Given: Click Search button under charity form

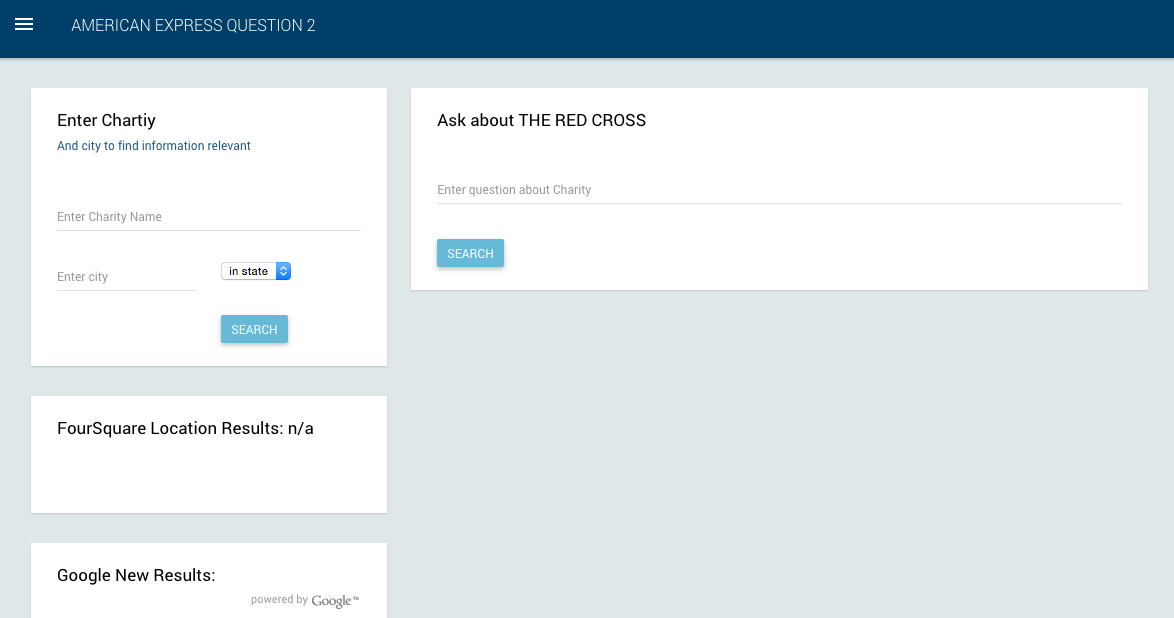Looking at the screenshot, I should coord(255,330).
